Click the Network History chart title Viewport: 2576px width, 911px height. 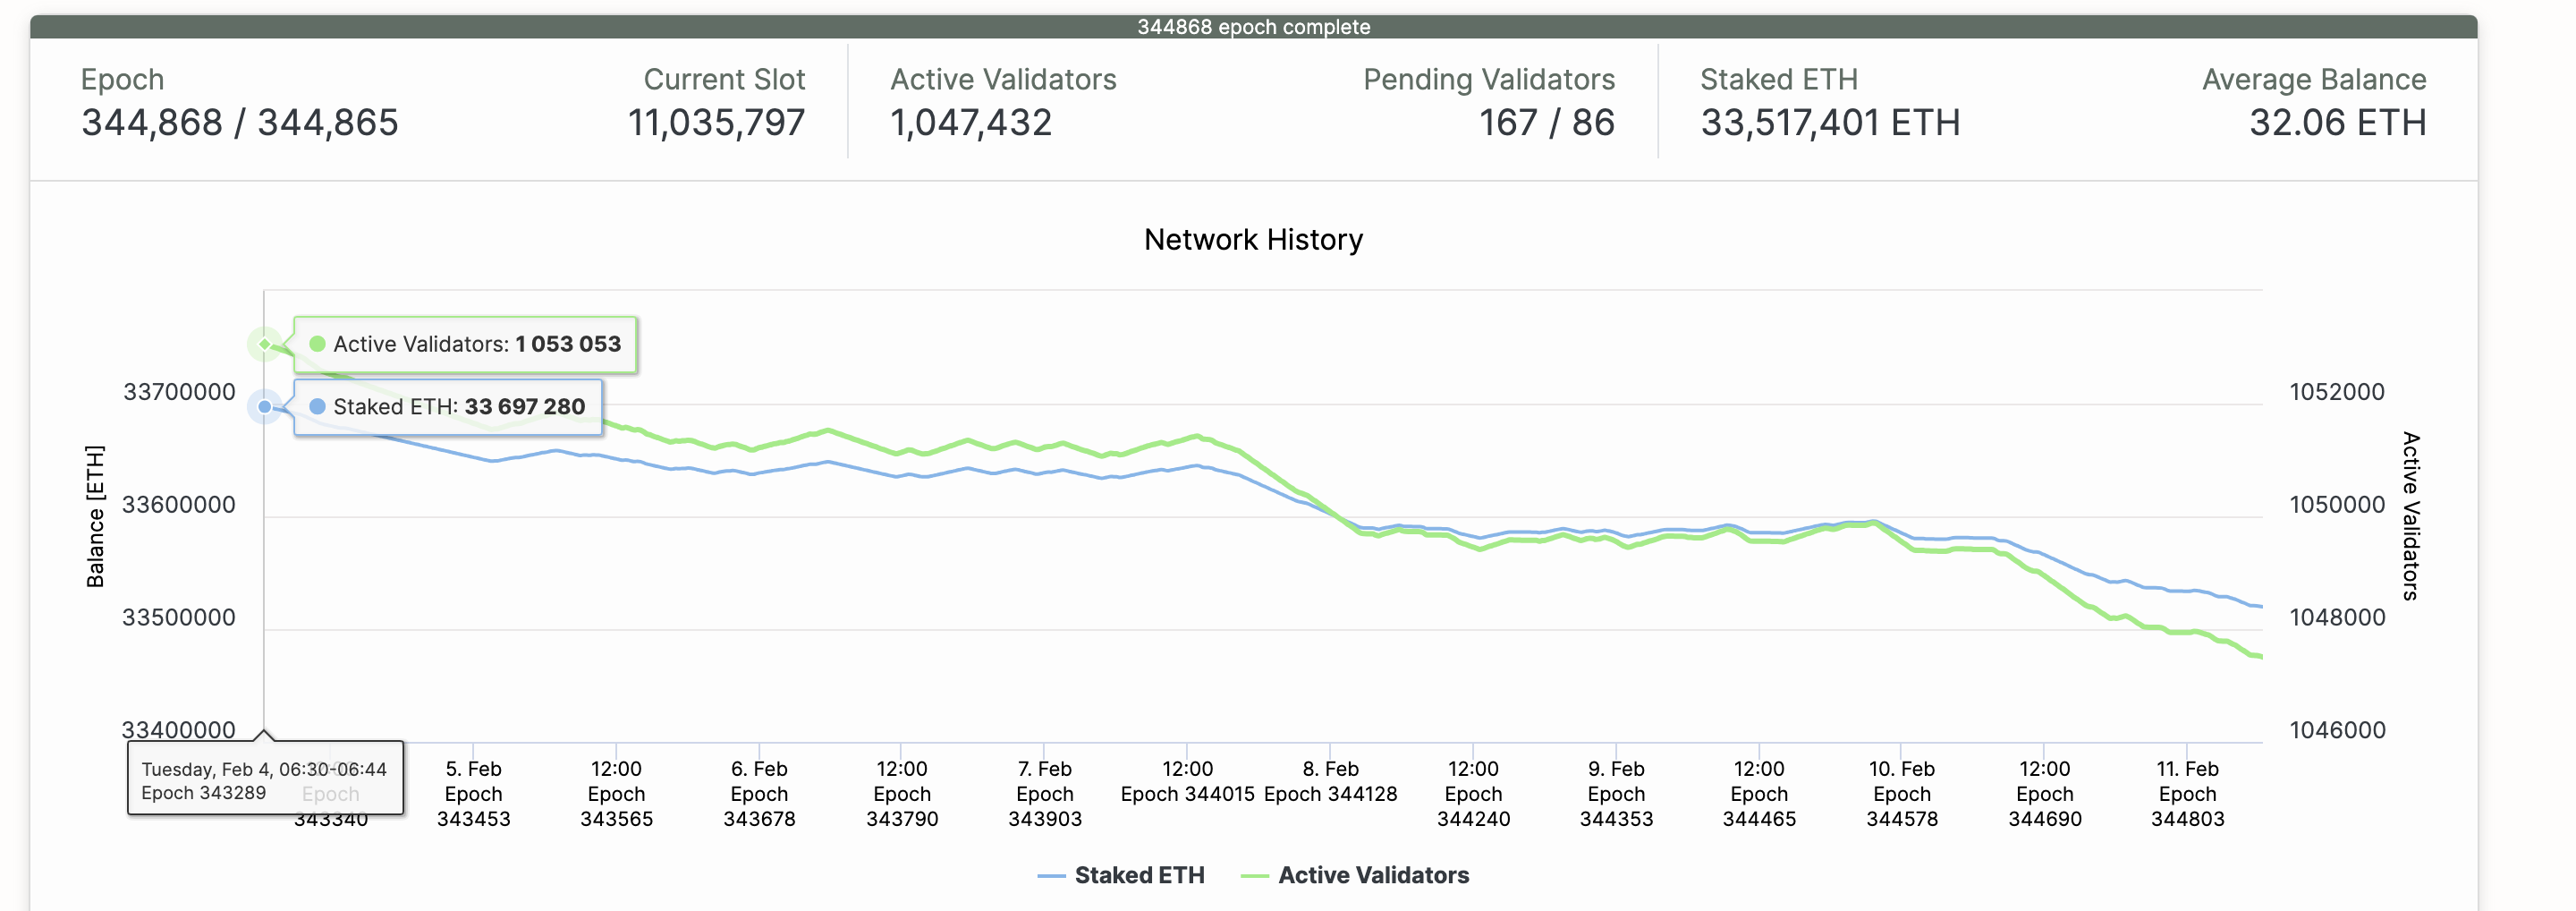click(1253, 240)
